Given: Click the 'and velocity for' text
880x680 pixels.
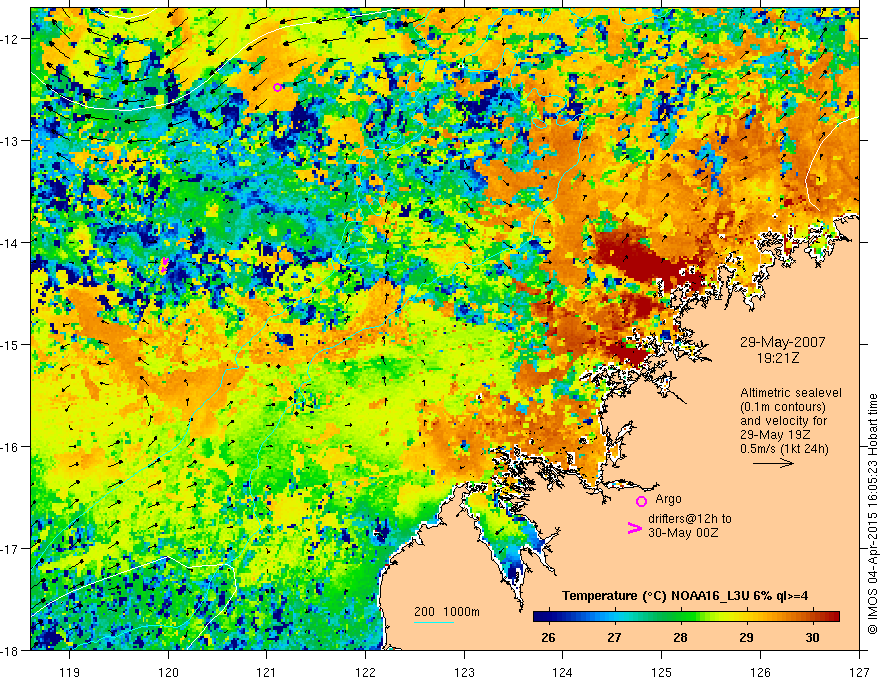Looking at the screenshot, I should click(783, 421).
